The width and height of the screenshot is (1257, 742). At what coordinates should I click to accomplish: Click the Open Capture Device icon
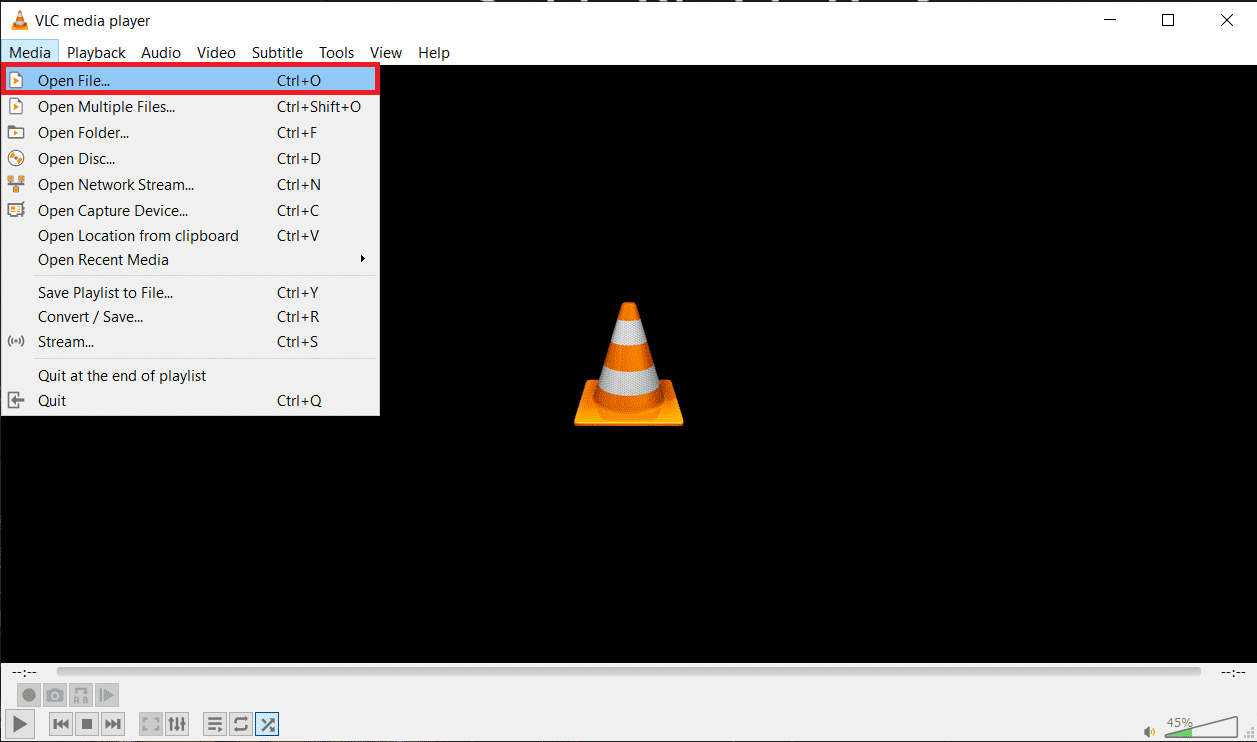coord(16,211)
